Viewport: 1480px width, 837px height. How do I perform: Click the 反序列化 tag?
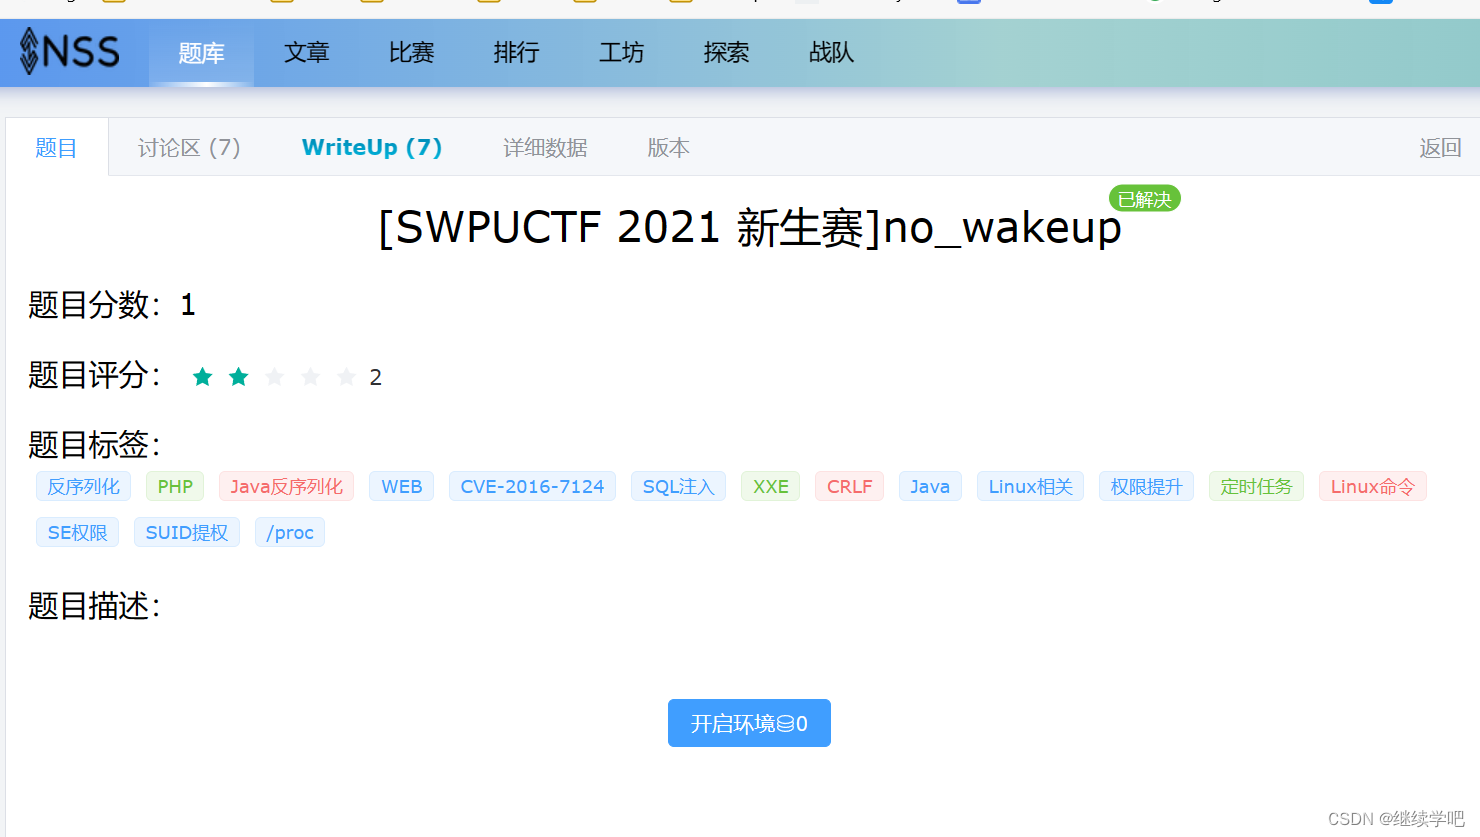[83, 487]
